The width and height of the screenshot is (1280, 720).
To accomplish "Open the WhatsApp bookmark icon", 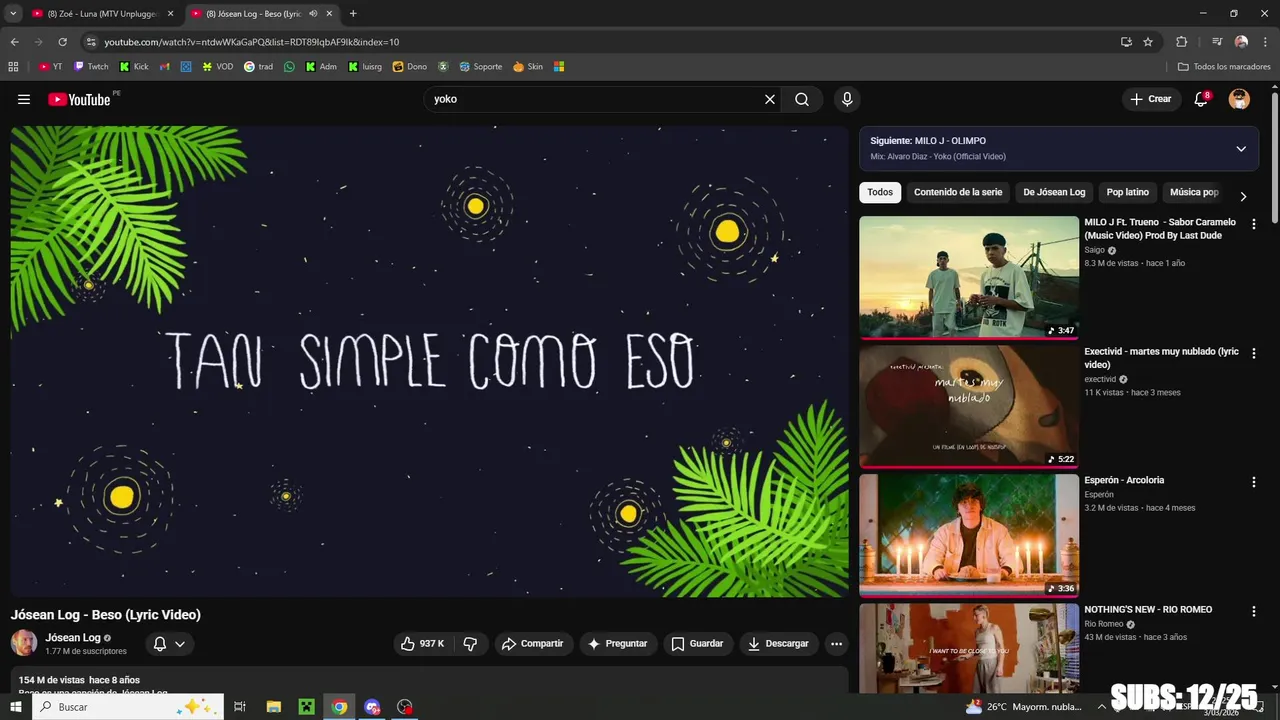I will click(x=290, y=67).
